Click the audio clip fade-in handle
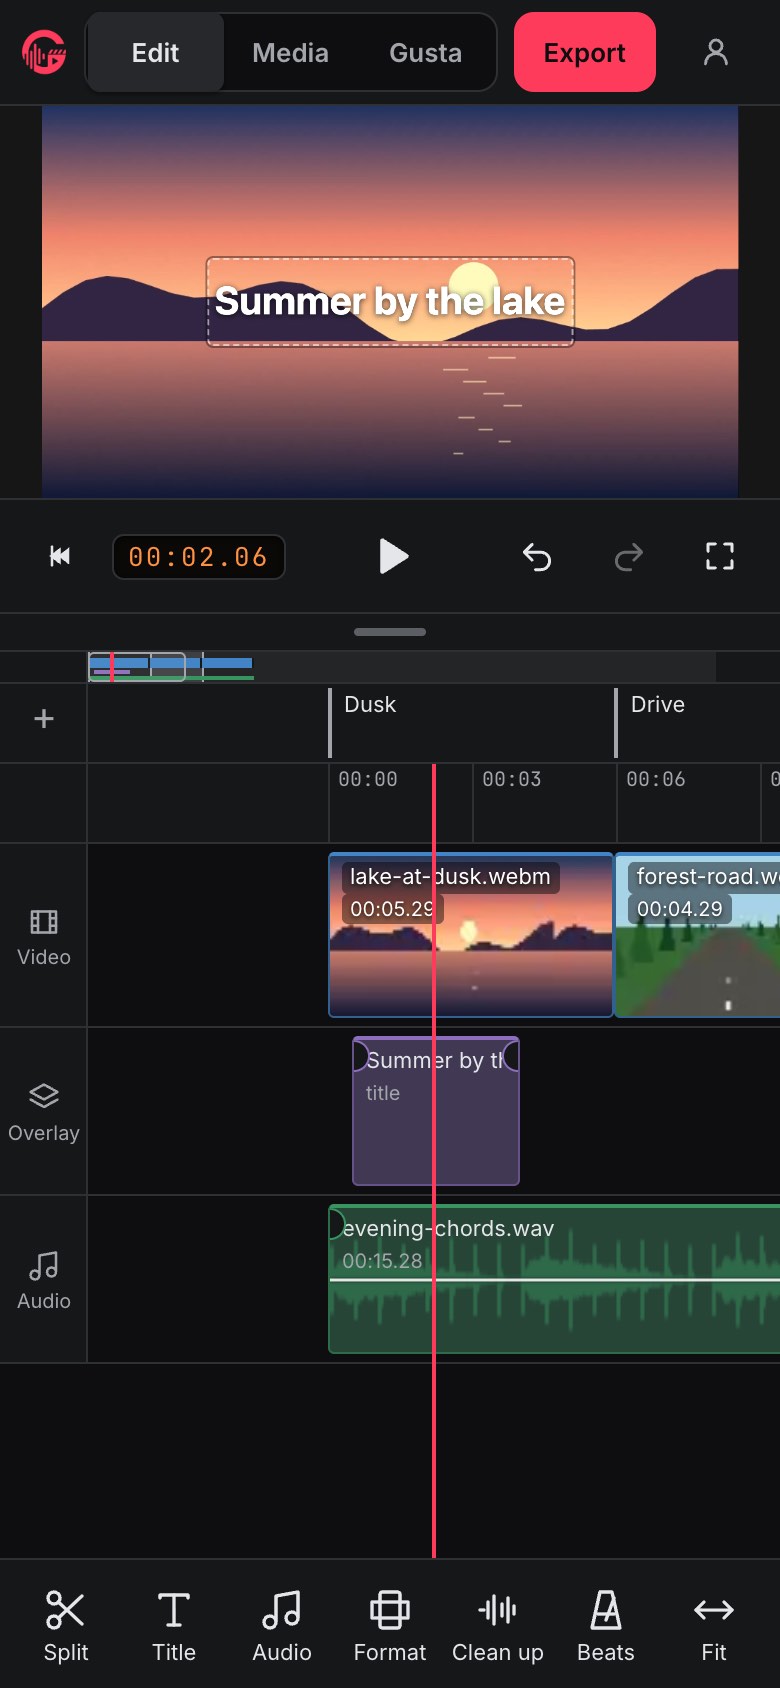The height and width of the screenshot is (1688, 780). pyautogui.click(x=337, y=1224)
